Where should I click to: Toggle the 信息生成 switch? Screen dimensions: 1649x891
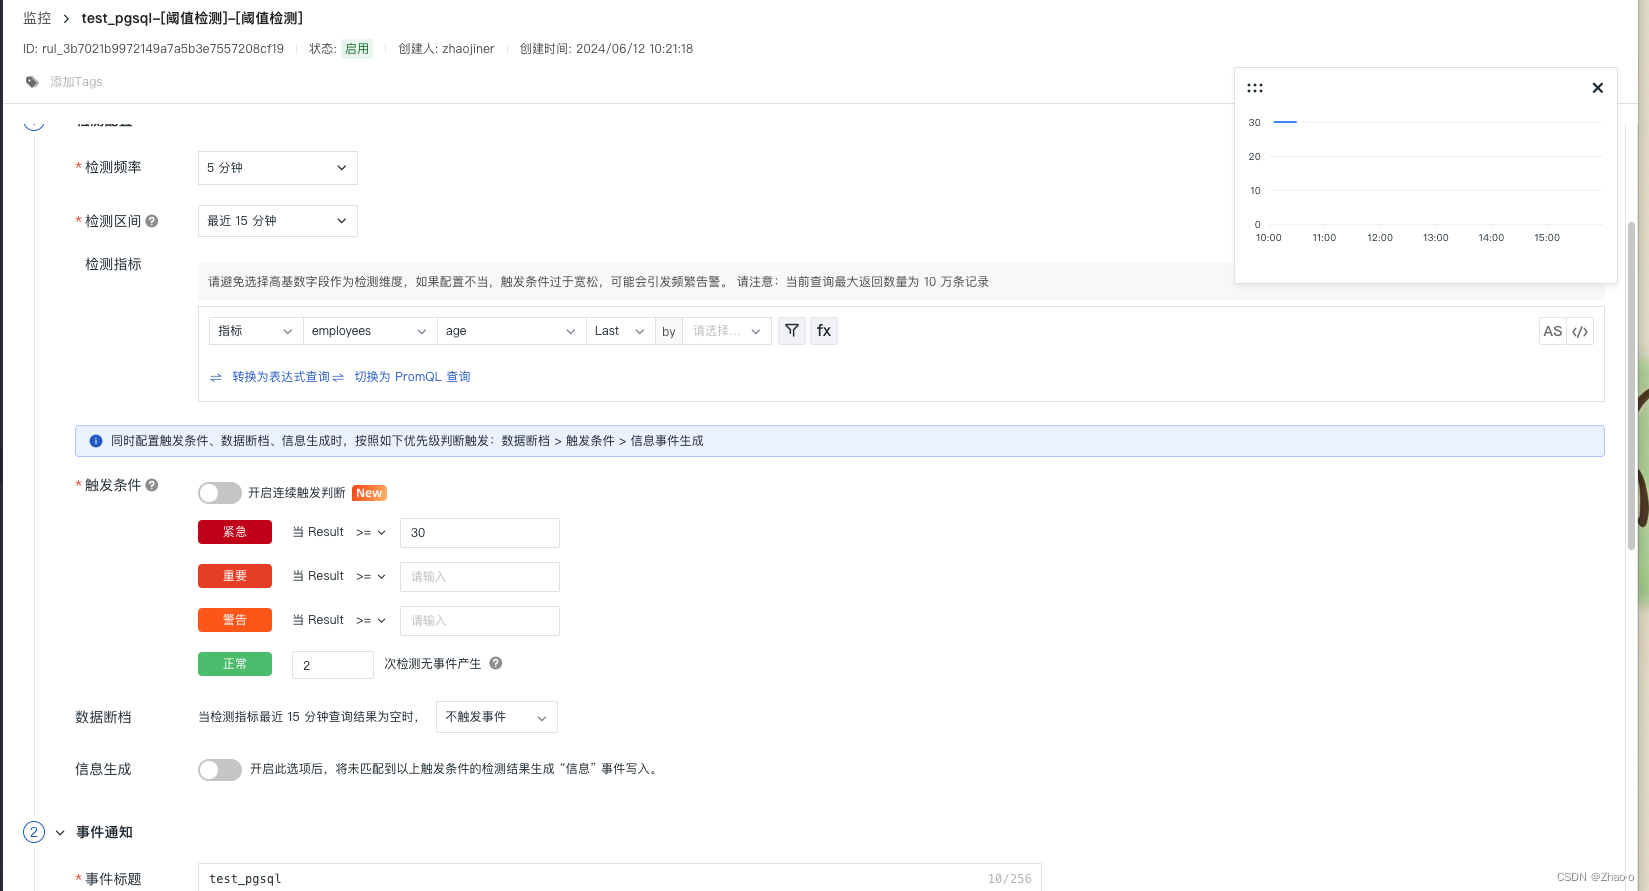pyautogui.click(x=220, y=769)
